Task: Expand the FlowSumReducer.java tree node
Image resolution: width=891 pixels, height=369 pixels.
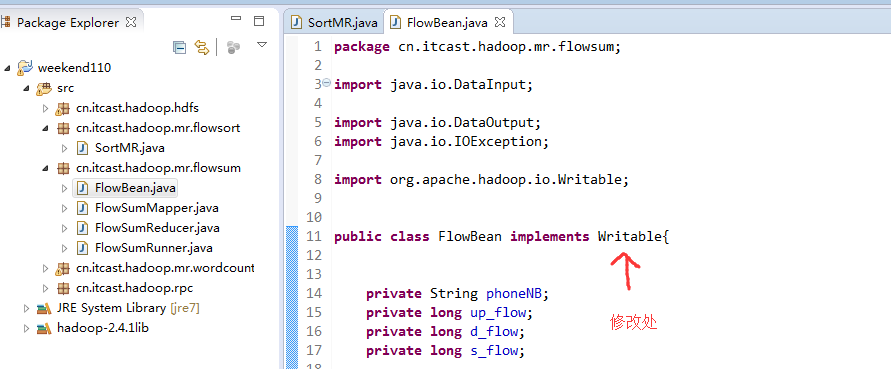Action: [64, 228]
